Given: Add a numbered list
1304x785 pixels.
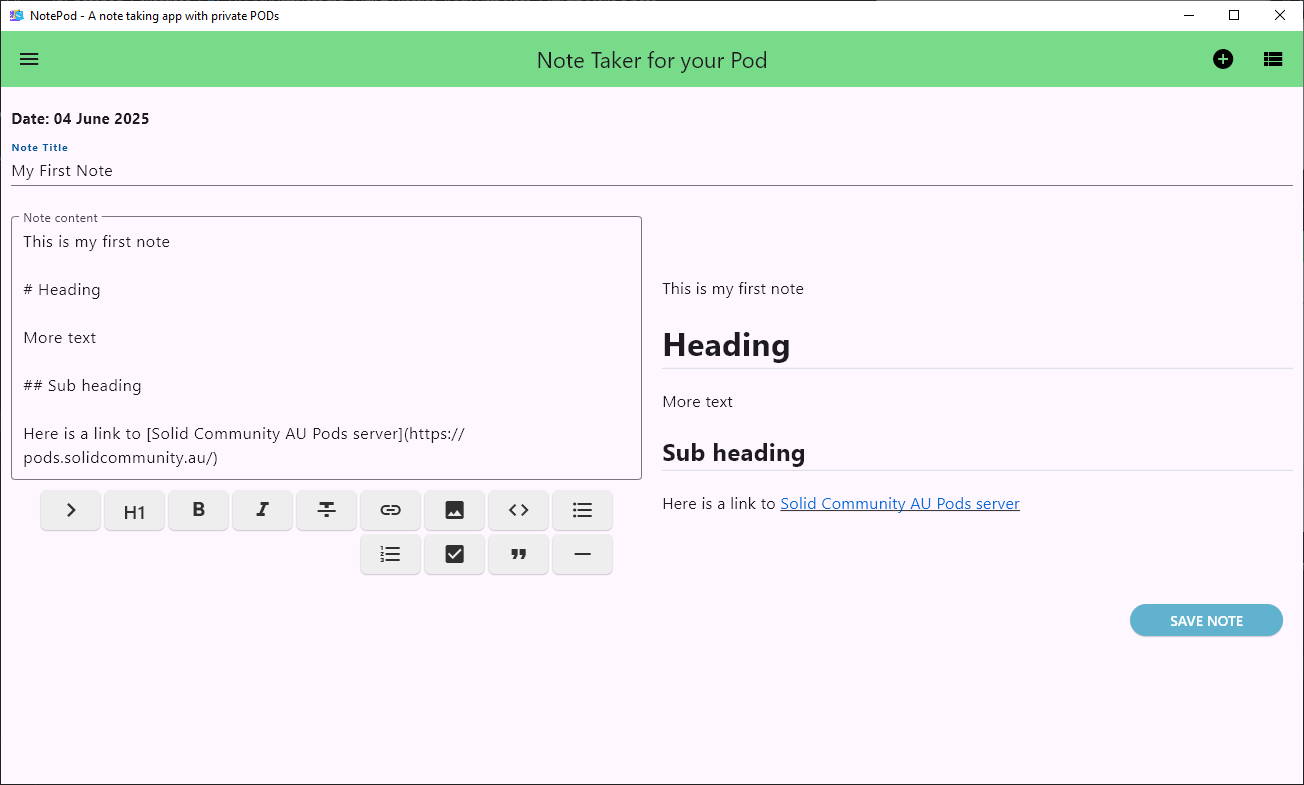Looking at the screenshot, I should [x=391, y=554].
